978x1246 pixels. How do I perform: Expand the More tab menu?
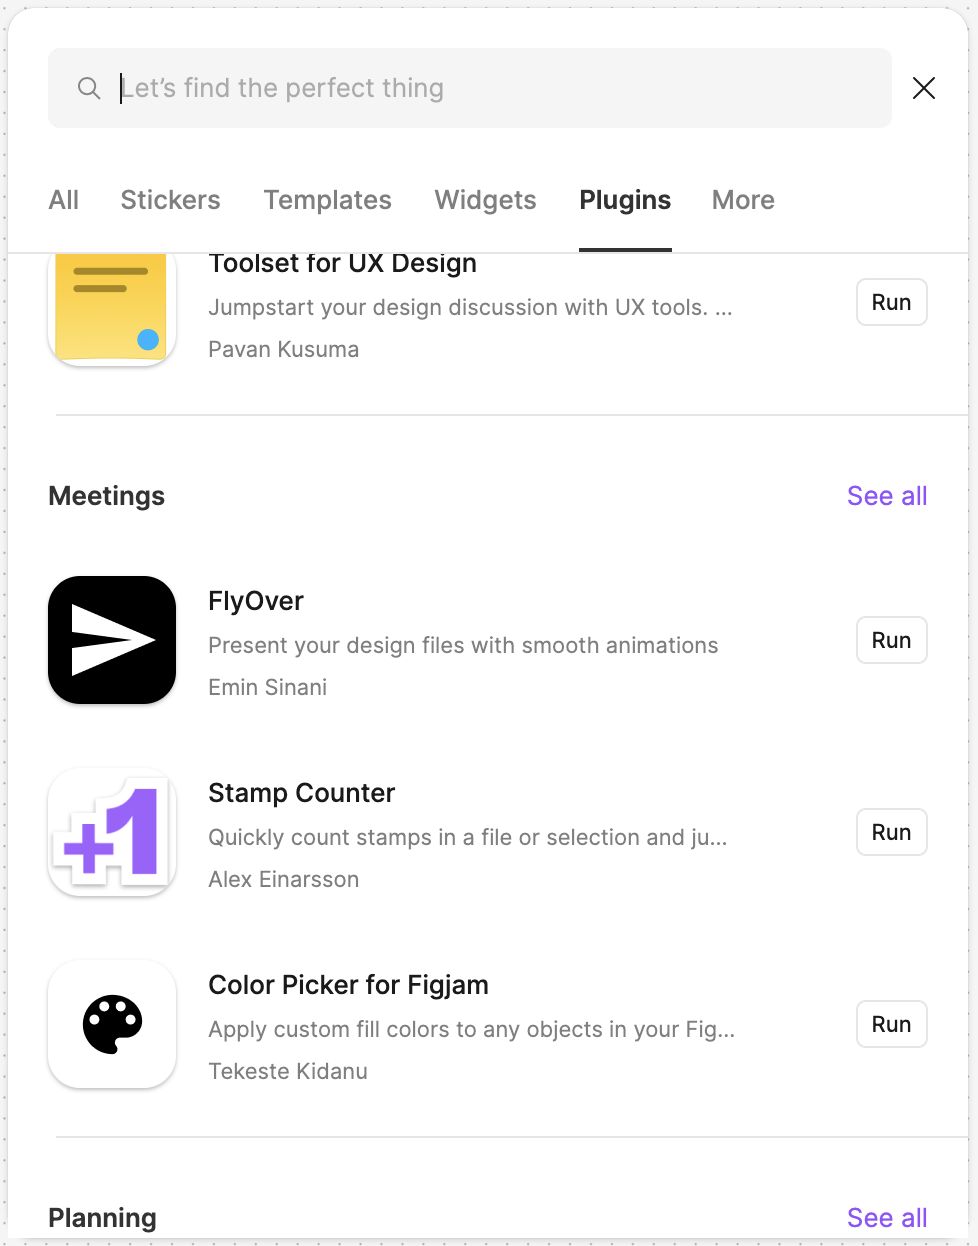tap(743, 200)
